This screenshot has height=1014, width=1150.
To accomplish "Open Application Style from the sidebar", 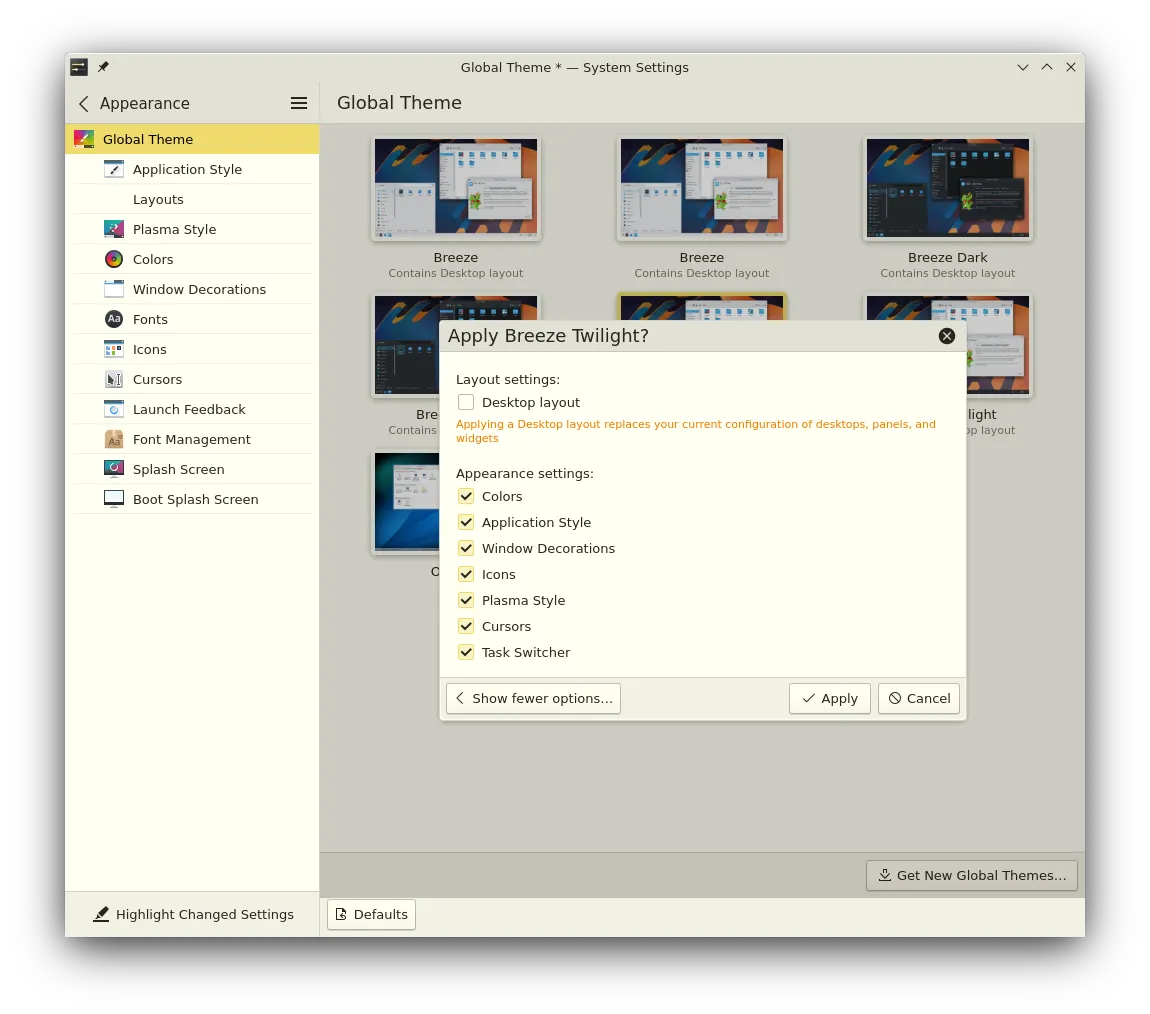I will [113, 169].
